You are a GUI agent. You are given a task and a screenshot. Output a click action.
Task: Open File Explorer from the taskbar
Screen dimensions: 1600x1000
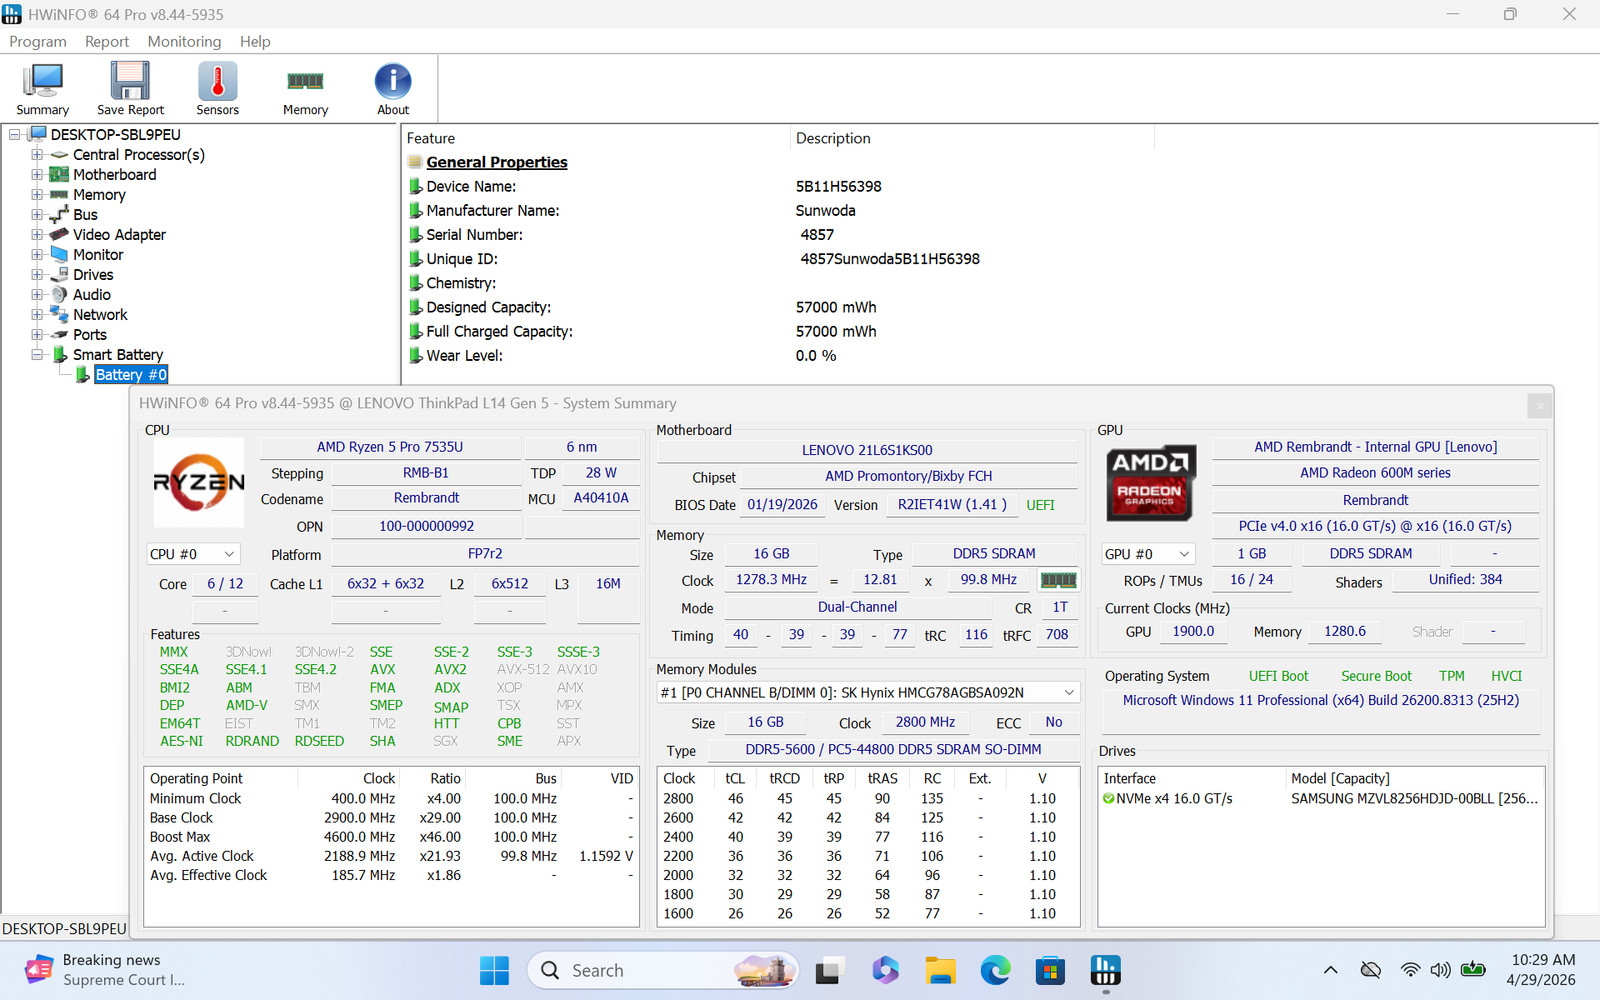[940, 970]
